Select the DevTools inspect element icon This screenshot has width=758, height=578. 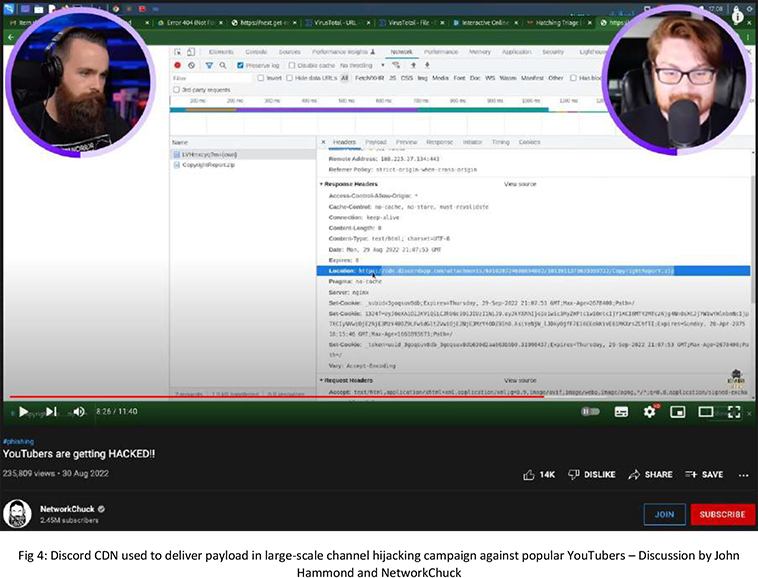pyautogui.click(x=178, y=52)
